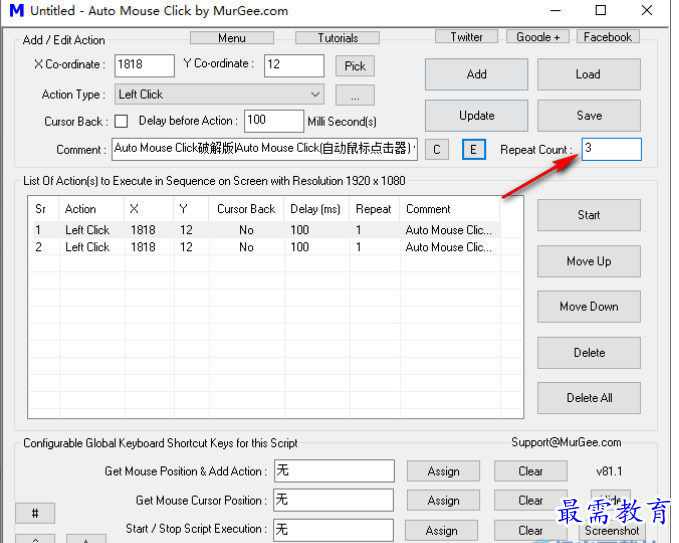
Task: Click the Repeat Count input field
Action: (611, 149)
